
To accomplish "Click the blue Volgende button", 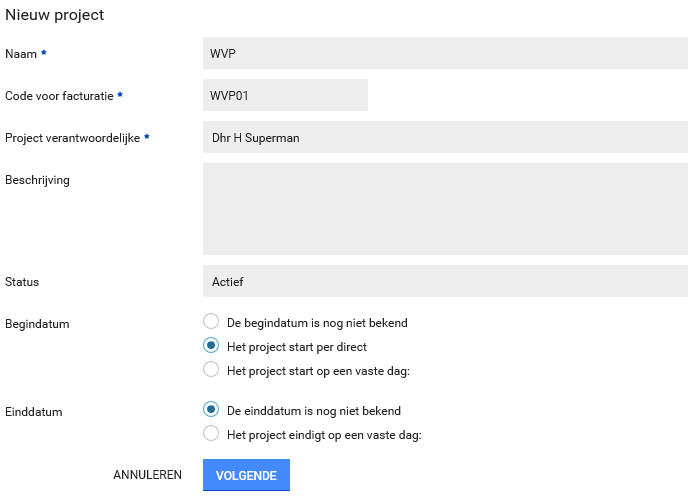I will [x=246, y=475].
